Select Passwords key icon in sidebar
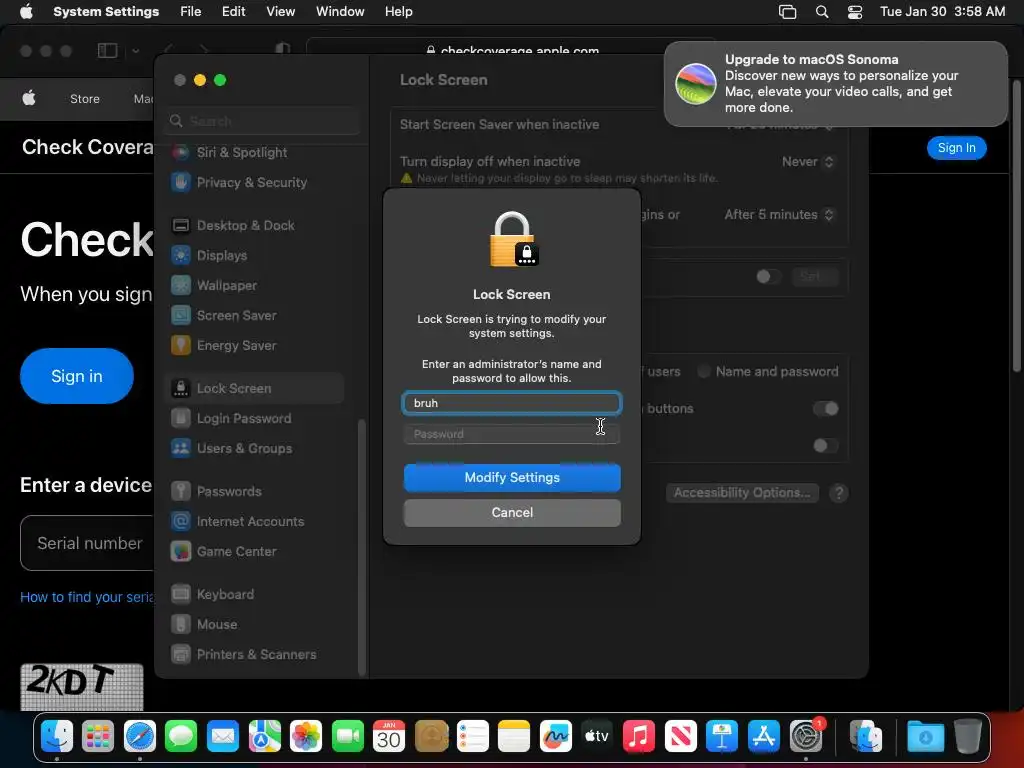 (181, 491)
